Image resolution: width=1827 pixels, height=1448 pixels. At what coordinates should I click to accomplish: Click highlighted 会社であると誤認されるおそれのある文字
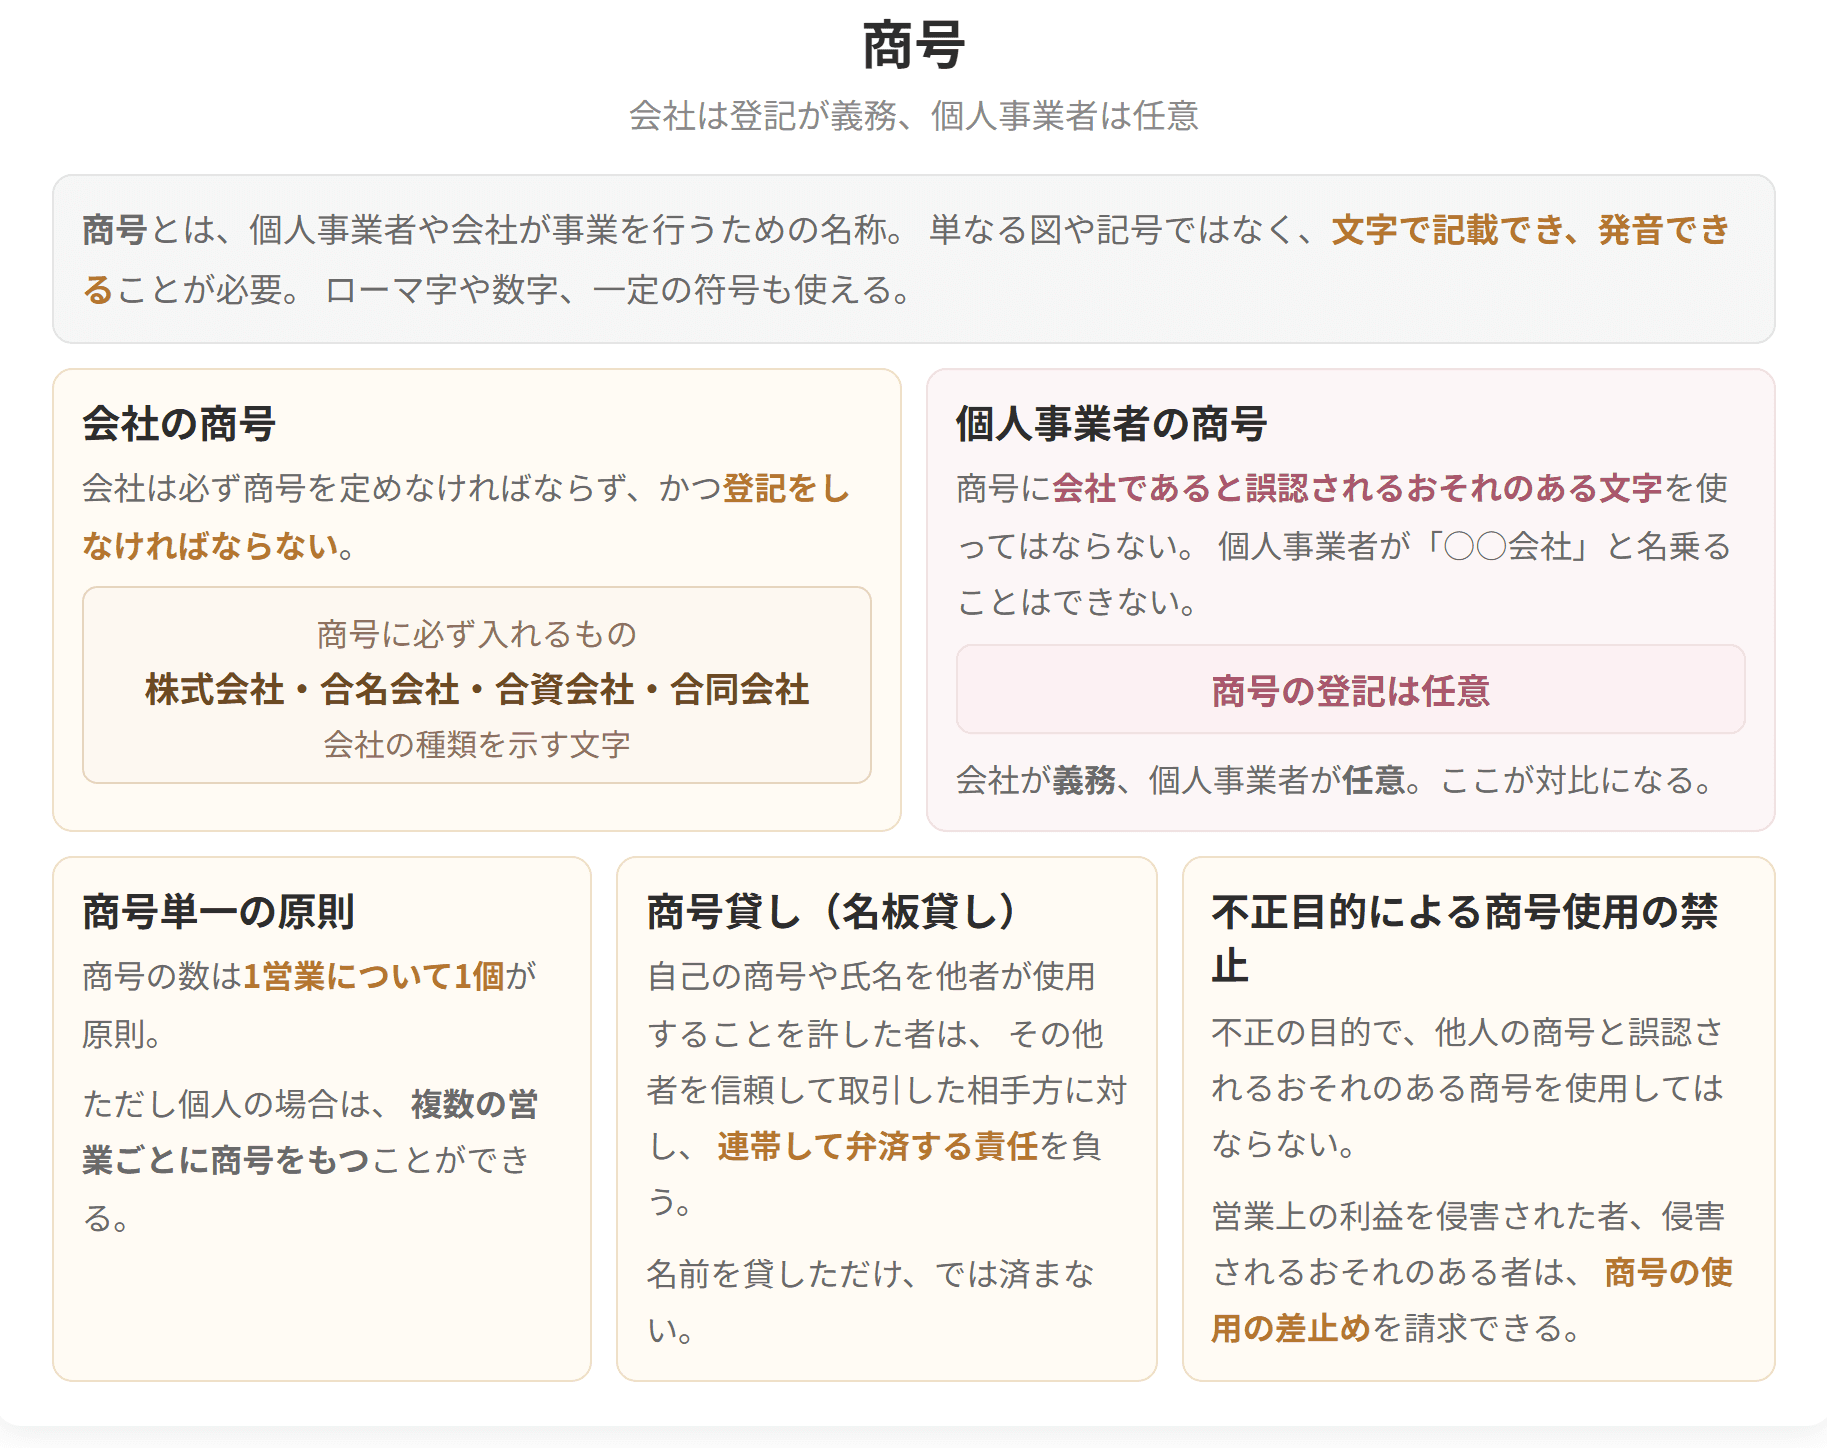coord(1357,488)
